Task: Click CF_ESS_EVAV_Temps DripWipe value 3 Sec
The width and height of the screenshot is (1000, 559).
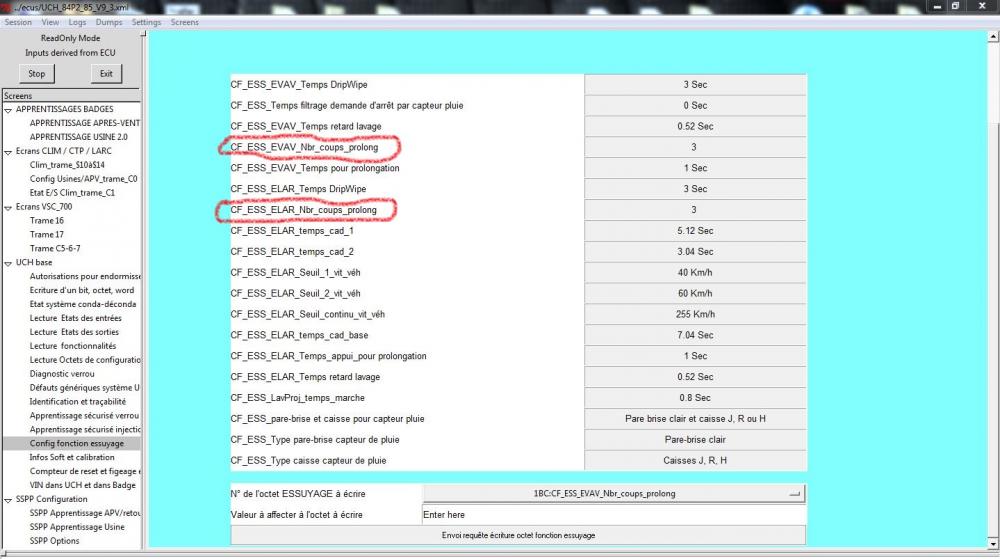Action: [x=695, y=85]
